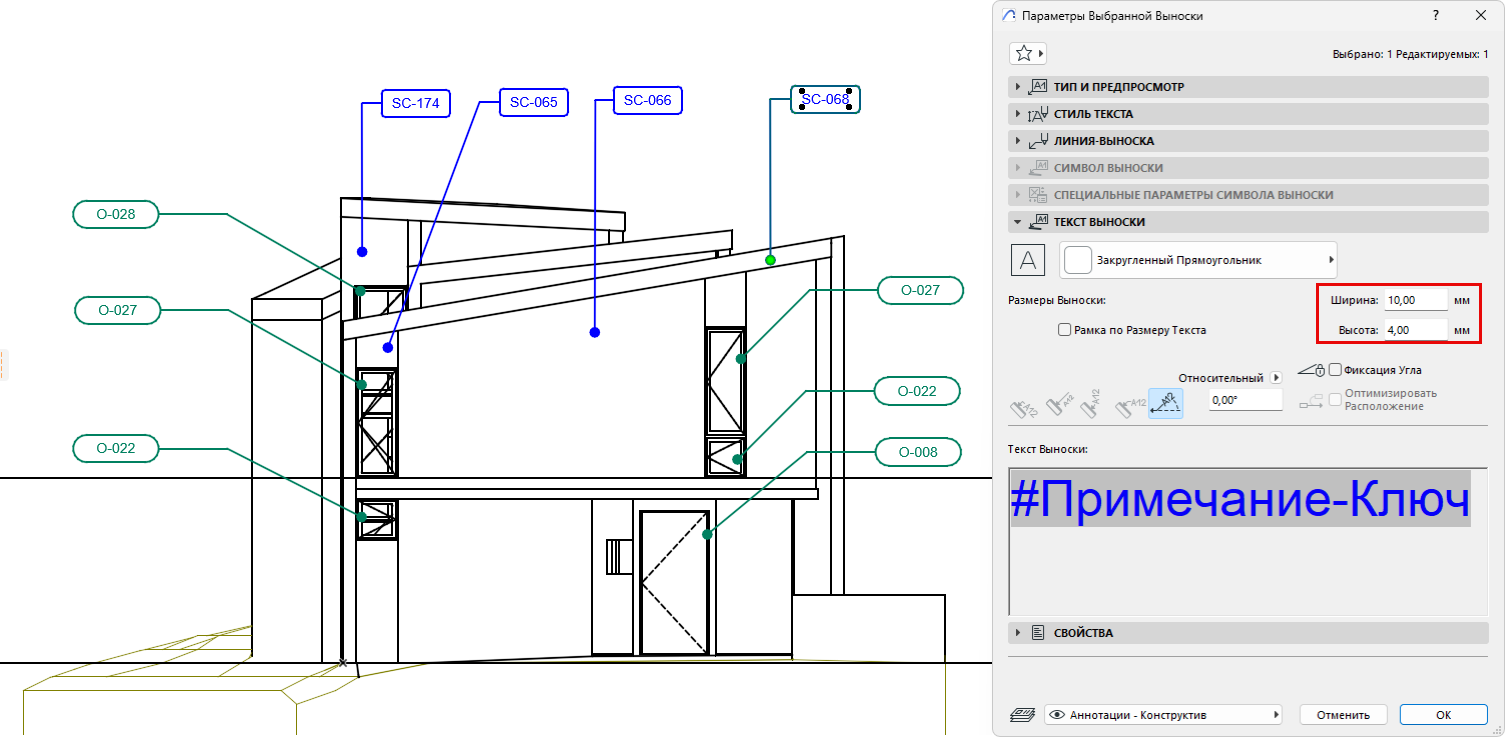Select the SC-066 label in drawing

[648, 100]
